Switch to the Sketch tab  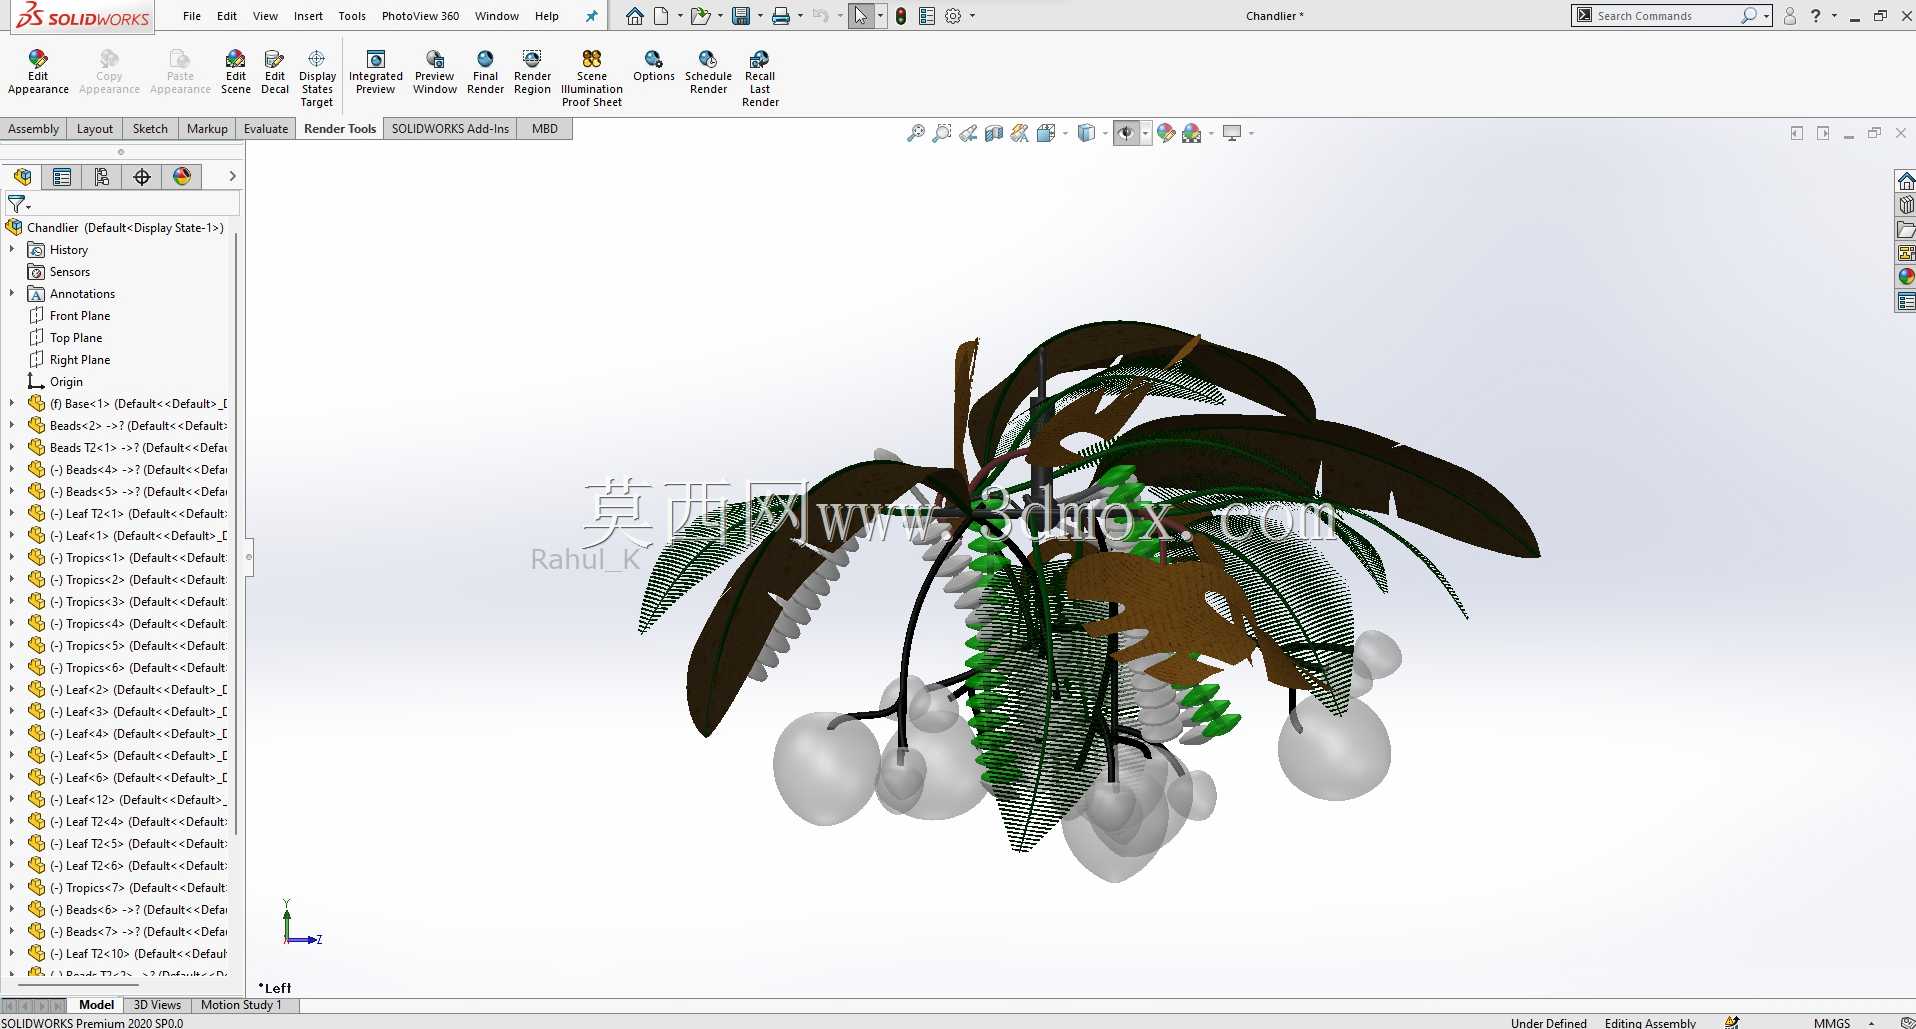click(x=150, y=129)
